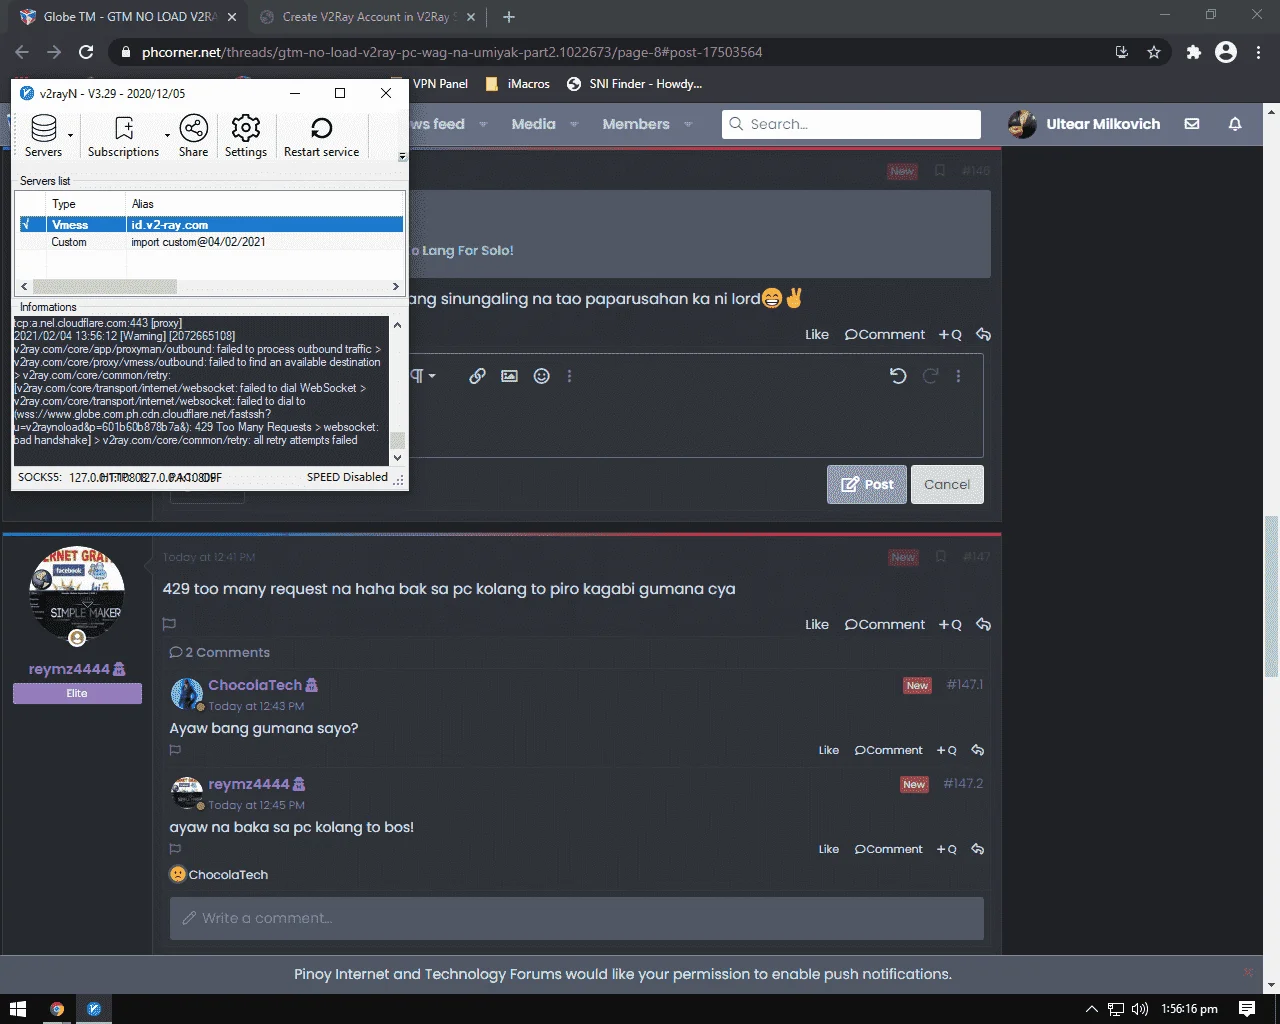
Task: Expand the Subscriptions dropdown arrow
Action: point(167,135)
